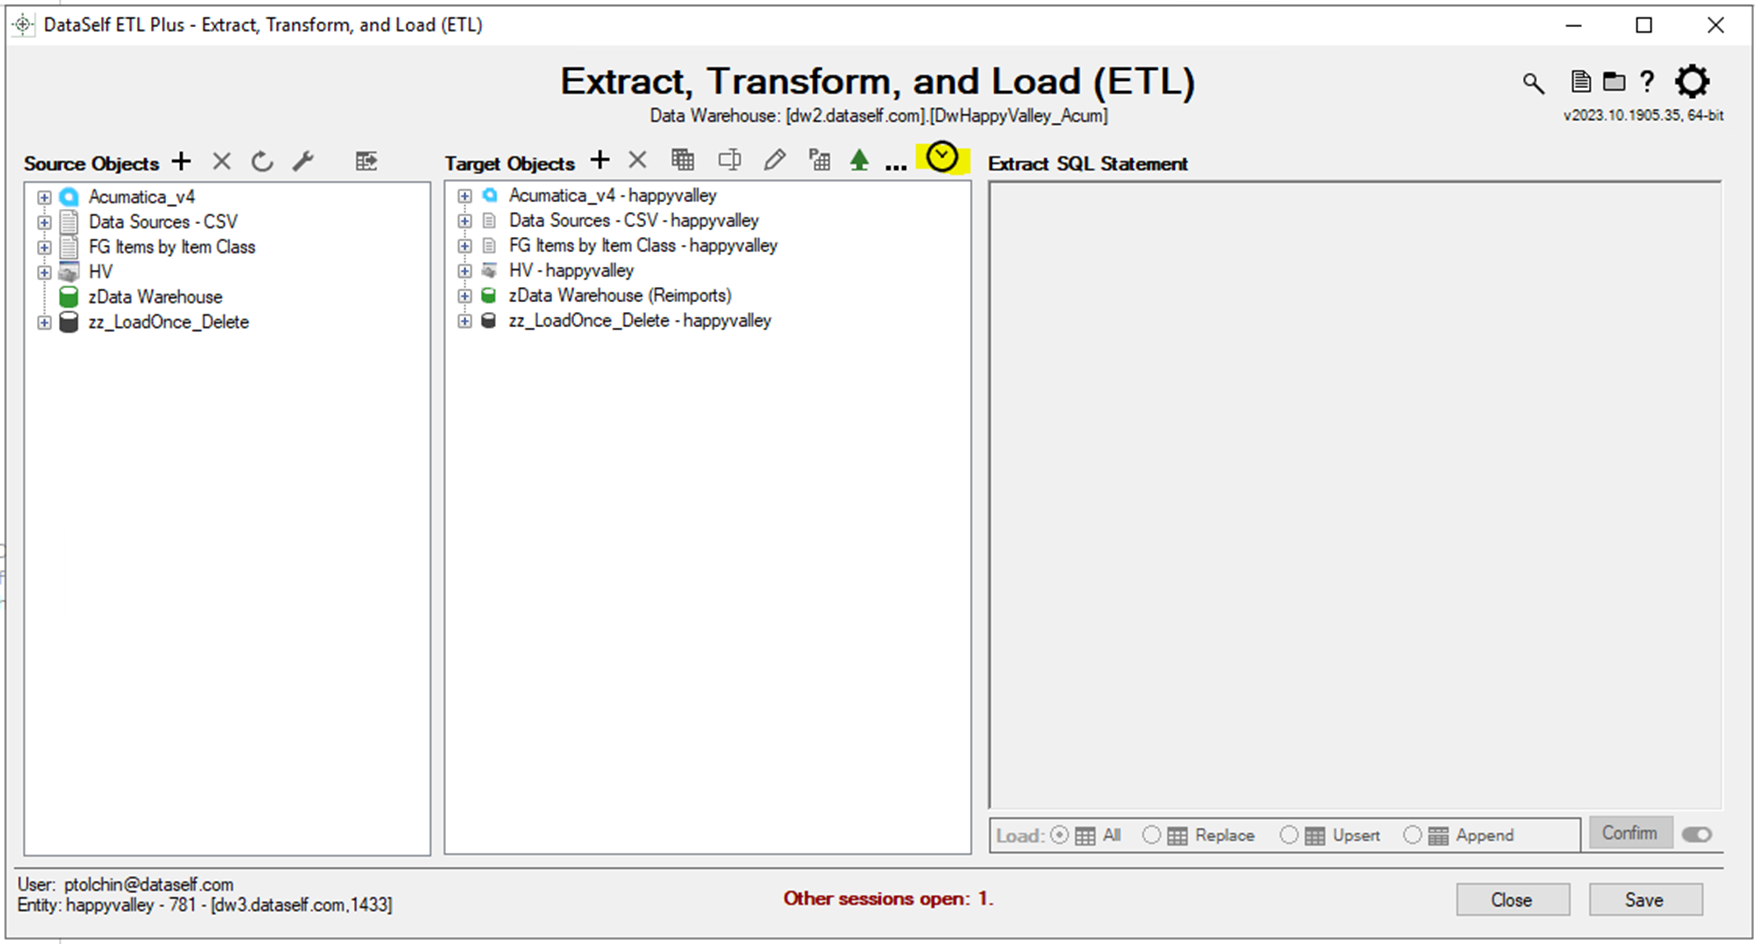
Task: Open the folder icon in the header
Action: pos(1614,82)
